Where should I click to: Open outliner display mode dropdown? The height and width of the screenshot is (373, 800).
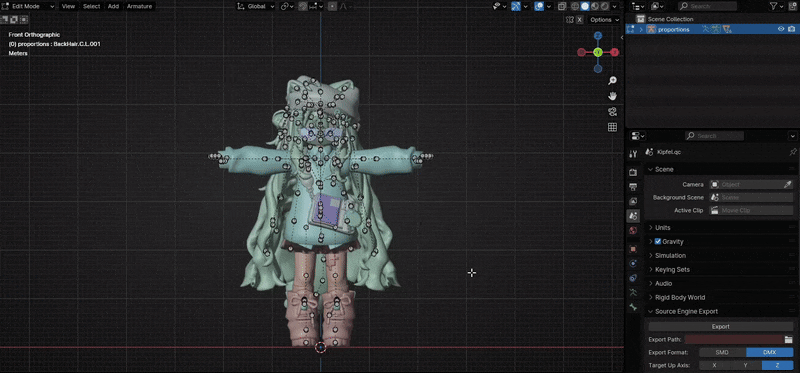(x=657, y=6)
